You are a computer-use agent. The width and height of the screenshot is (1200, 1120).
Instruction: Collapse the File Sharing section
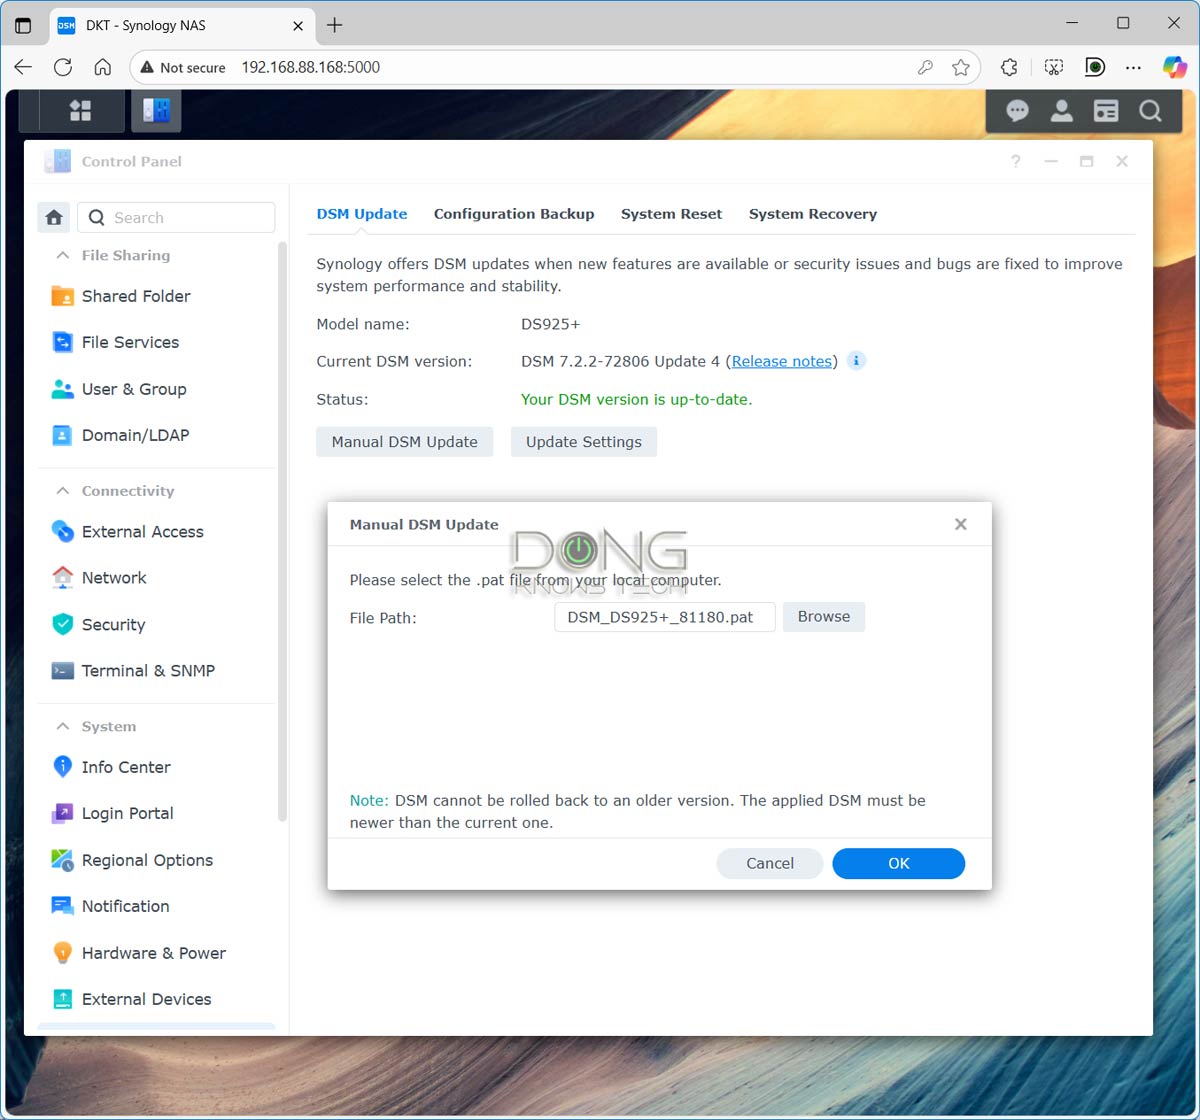62,255
